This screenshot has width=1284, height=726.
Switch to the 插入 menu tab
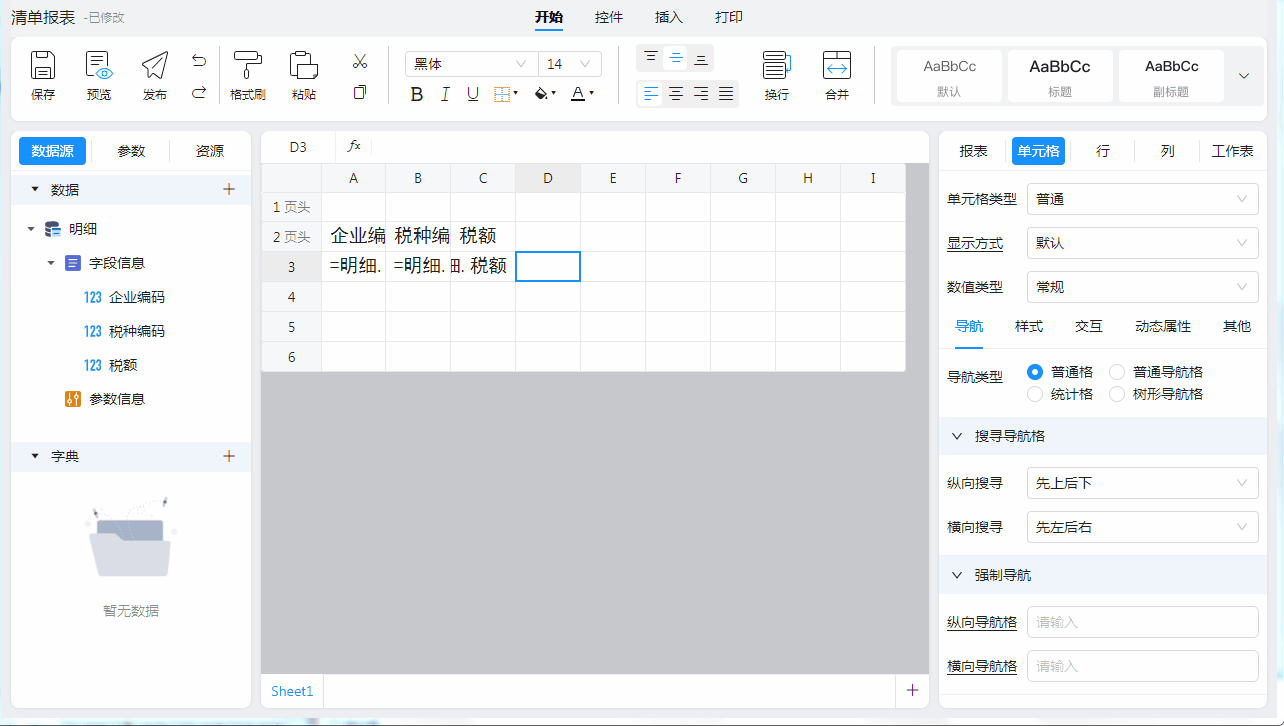(x=668, y=17)
